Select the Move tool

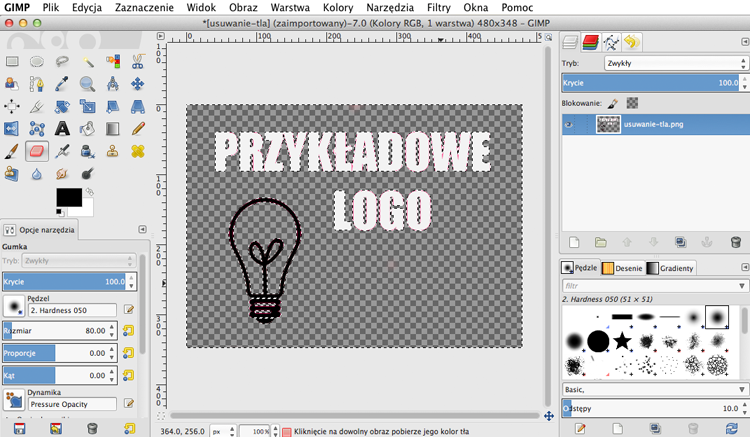tap(138, 84)
